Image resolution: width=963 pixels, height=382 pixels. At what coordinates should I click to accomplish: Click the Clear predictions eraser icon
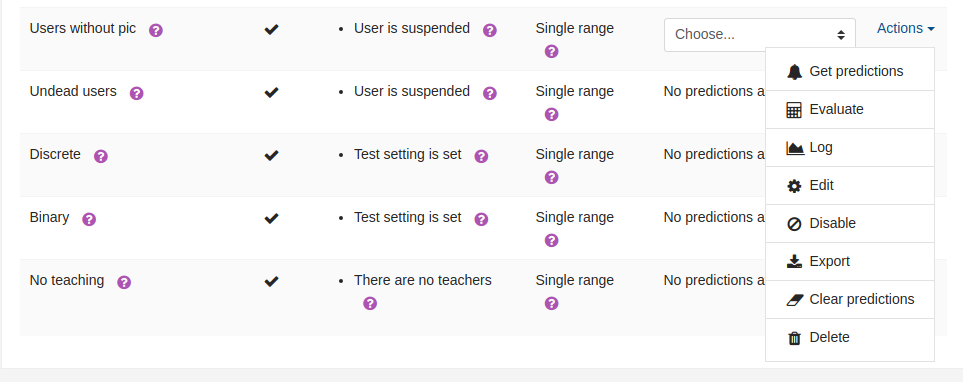click(795, 300)
